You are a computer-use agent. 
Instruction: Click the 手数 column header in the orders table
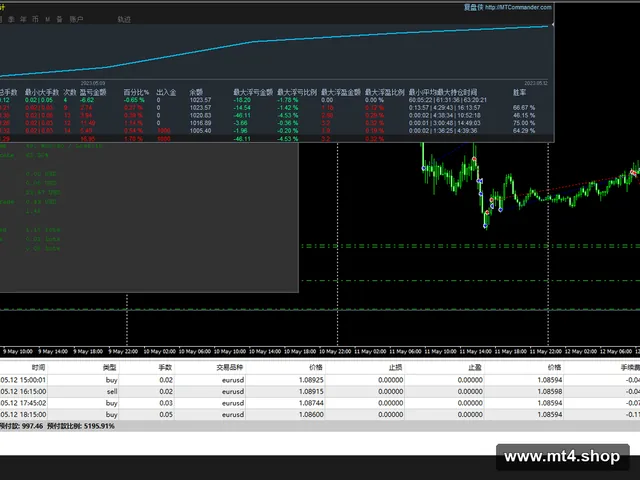(165, 367)
